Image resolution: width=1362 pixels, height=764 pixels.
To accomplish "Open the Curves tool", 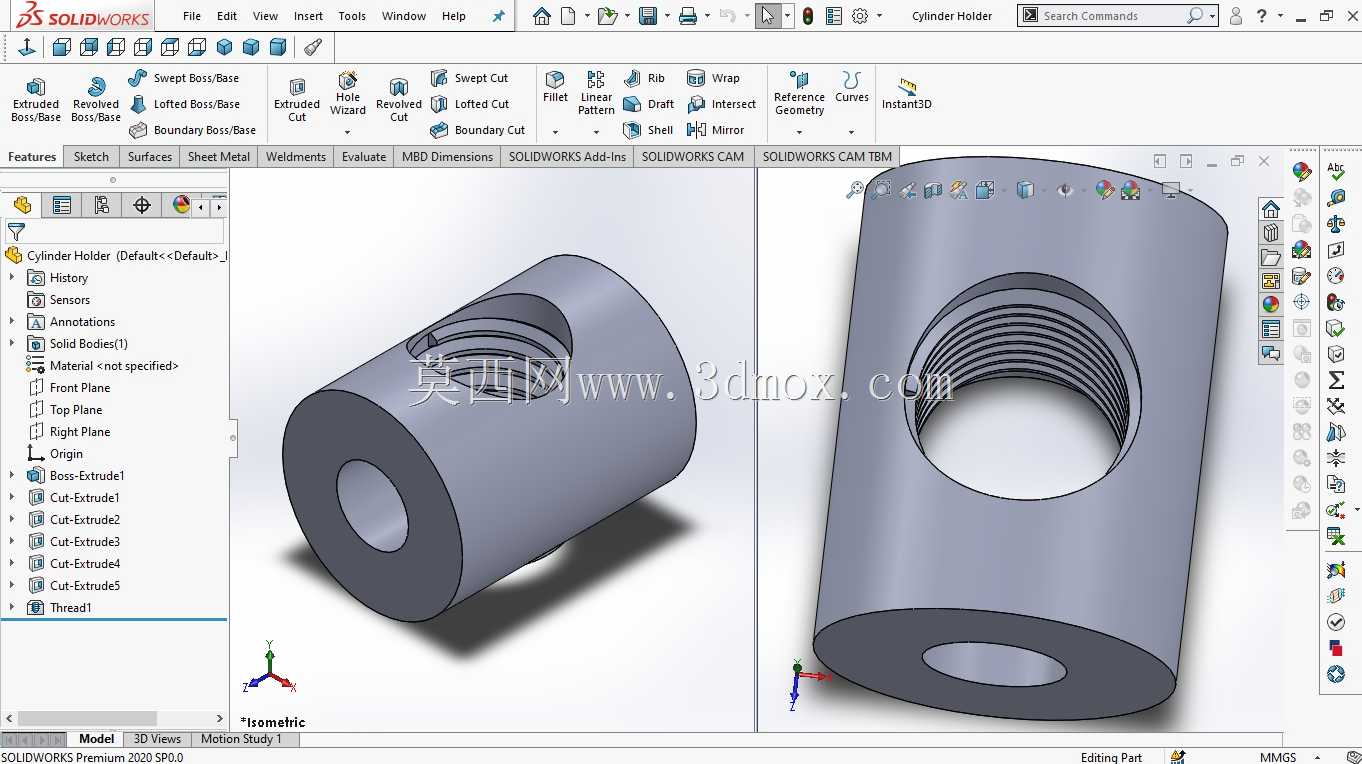I will 852,87.
